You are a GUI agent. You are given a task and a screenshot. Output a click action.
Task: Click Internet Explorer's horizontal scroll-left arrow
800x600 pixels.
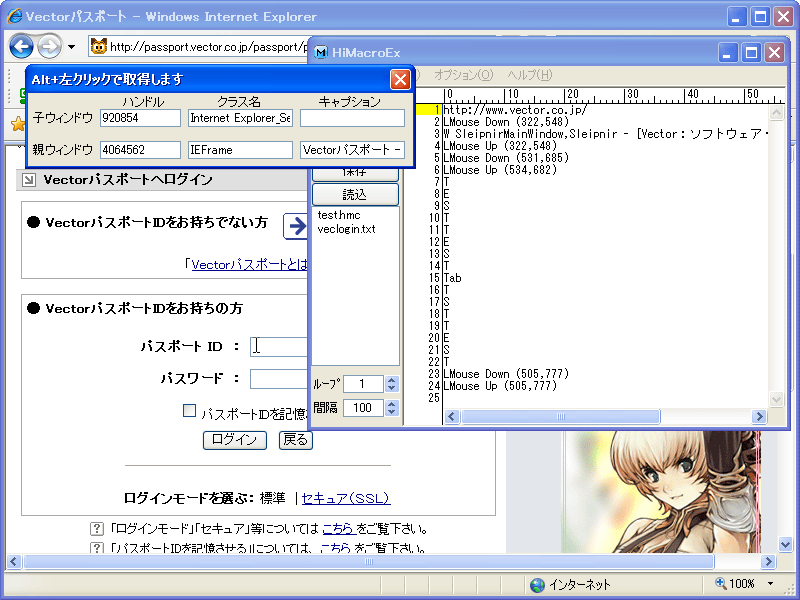coord(13,562)
